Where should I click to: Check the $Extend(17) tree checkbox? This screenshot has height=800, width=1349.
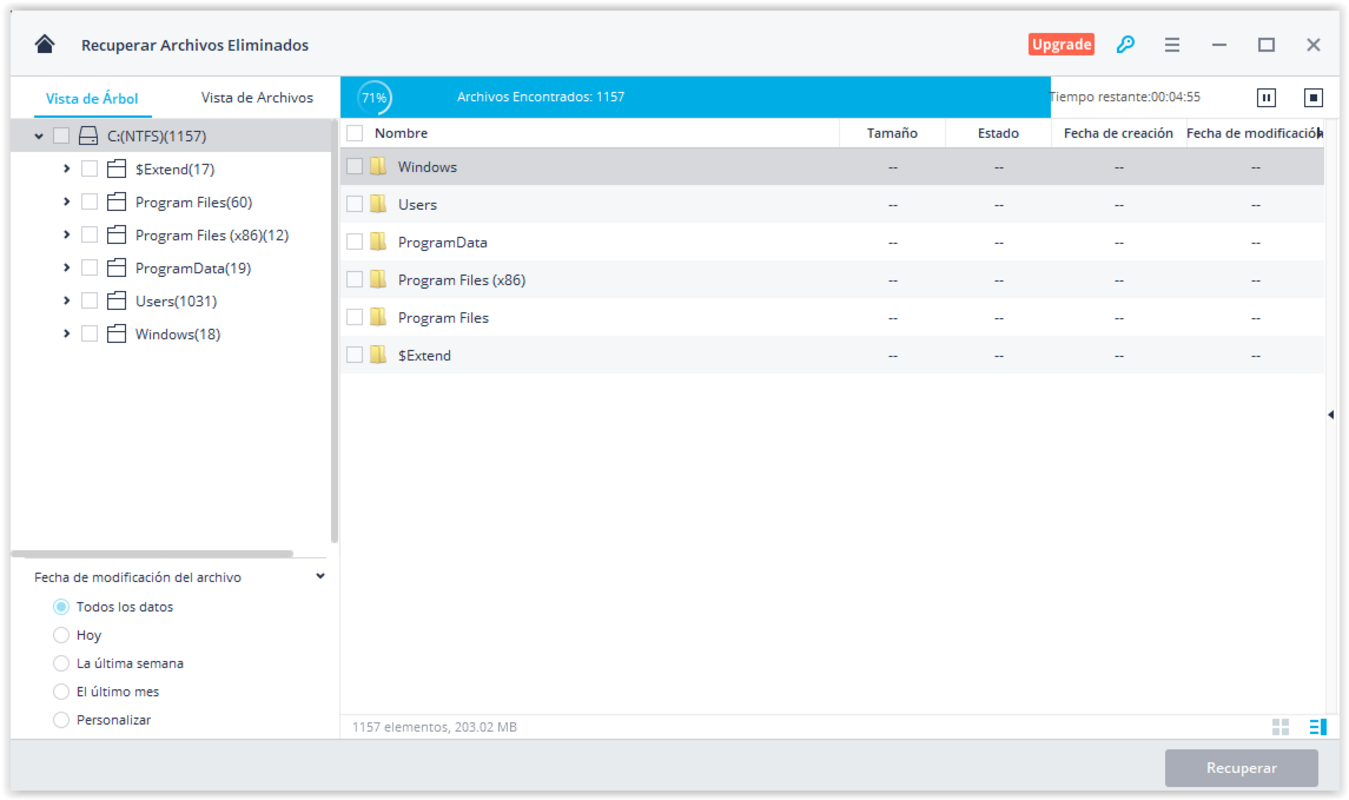point(89,169)
